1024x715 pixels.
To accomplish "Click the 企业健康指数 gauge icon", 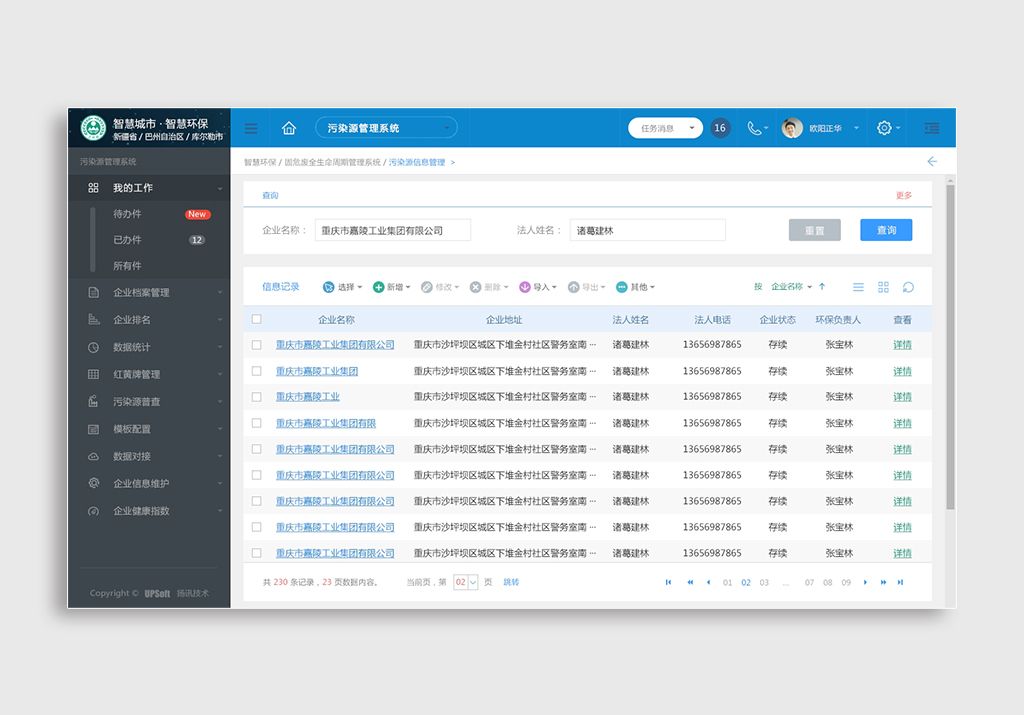I will pyautogui.click(x=93, y=511).
